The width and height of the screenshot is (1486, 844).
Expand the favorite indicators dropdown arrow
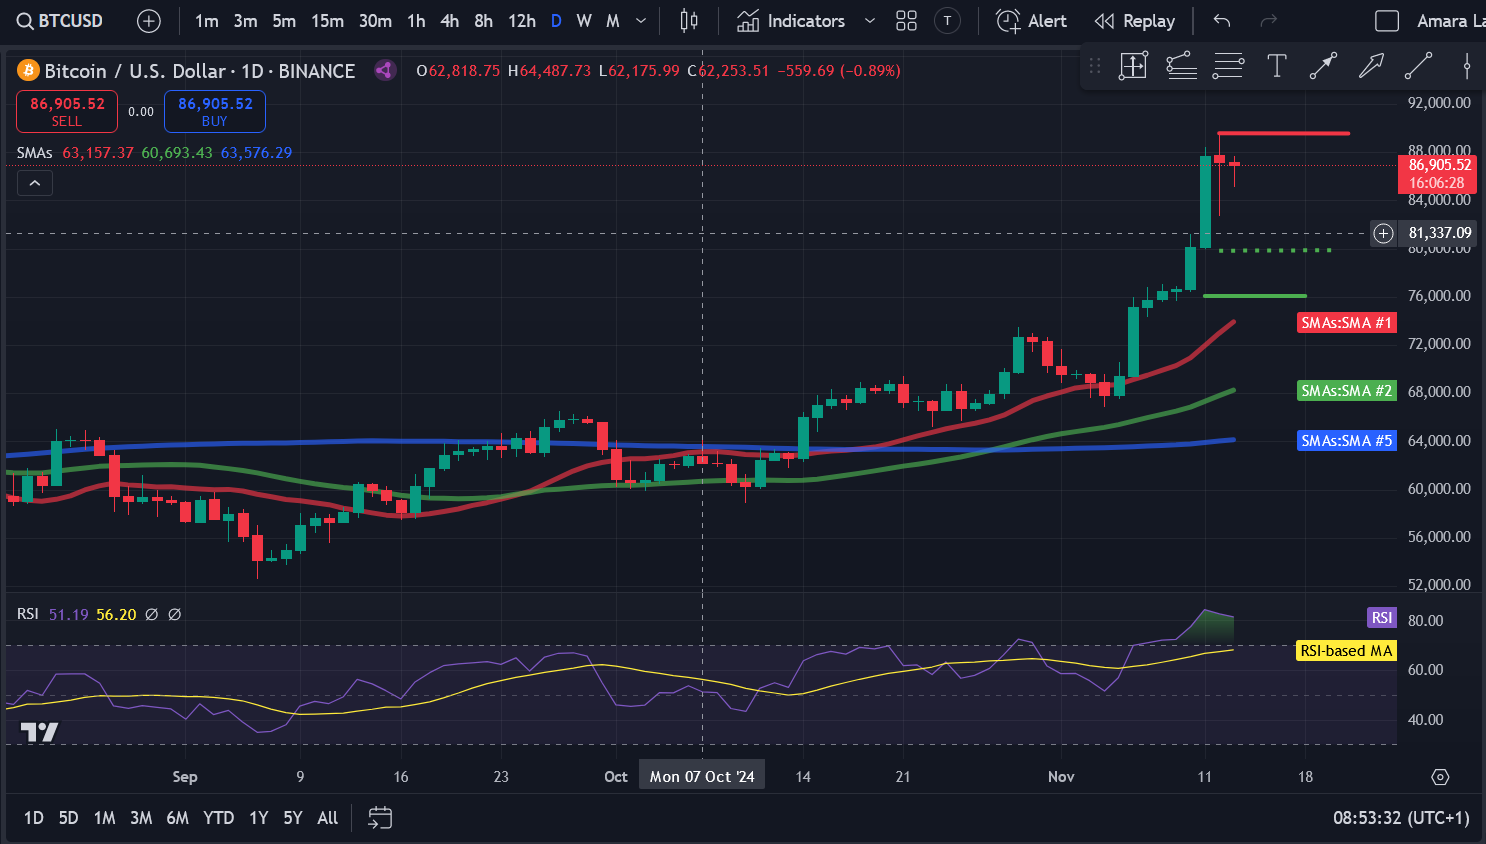pos(869,21)
